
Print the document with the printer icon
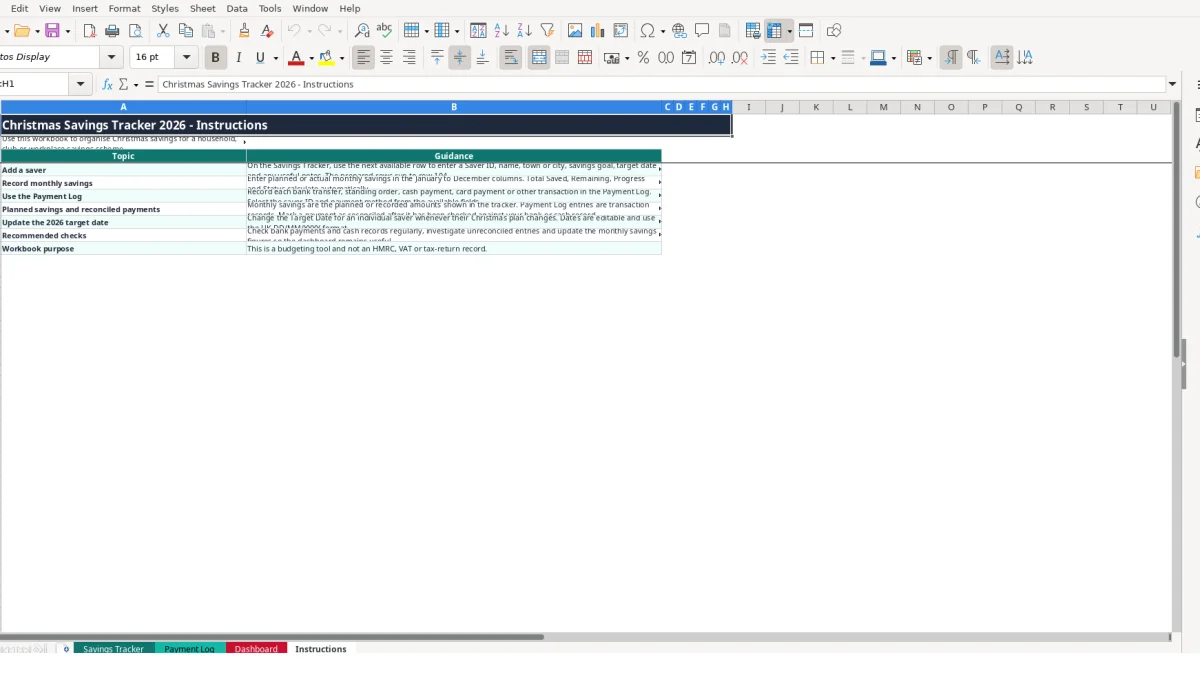pos(112,31)
